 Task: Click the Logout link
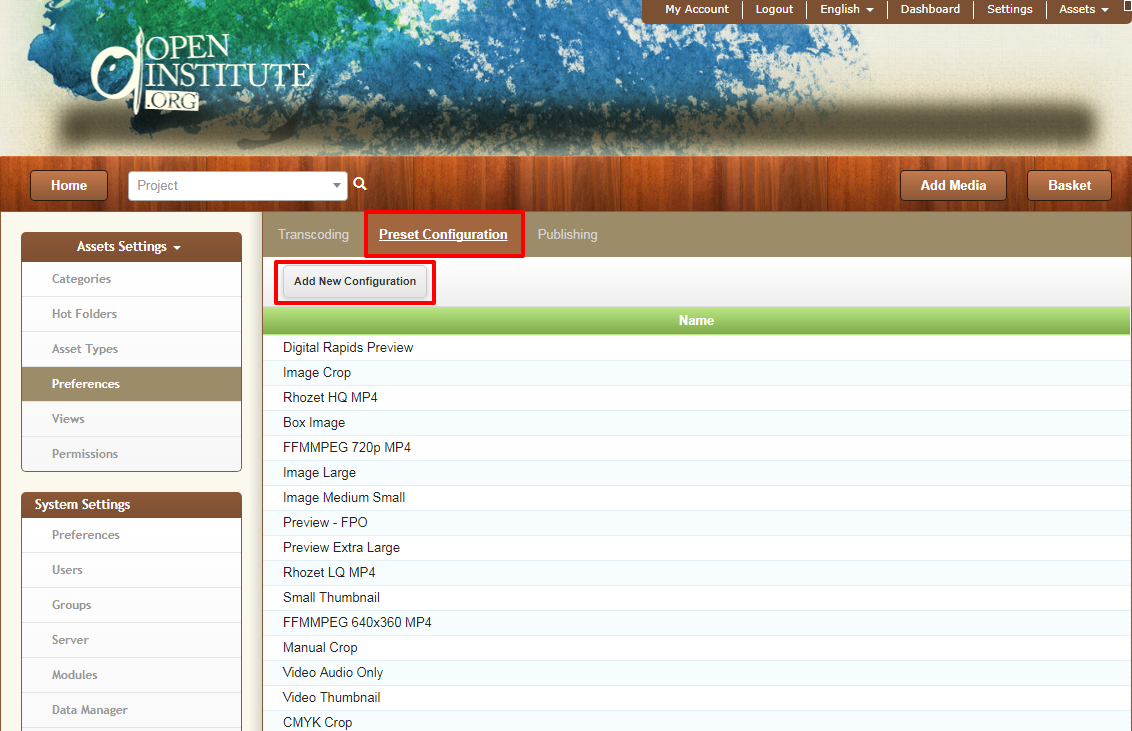pyautogui.click(x=774, y=9)
